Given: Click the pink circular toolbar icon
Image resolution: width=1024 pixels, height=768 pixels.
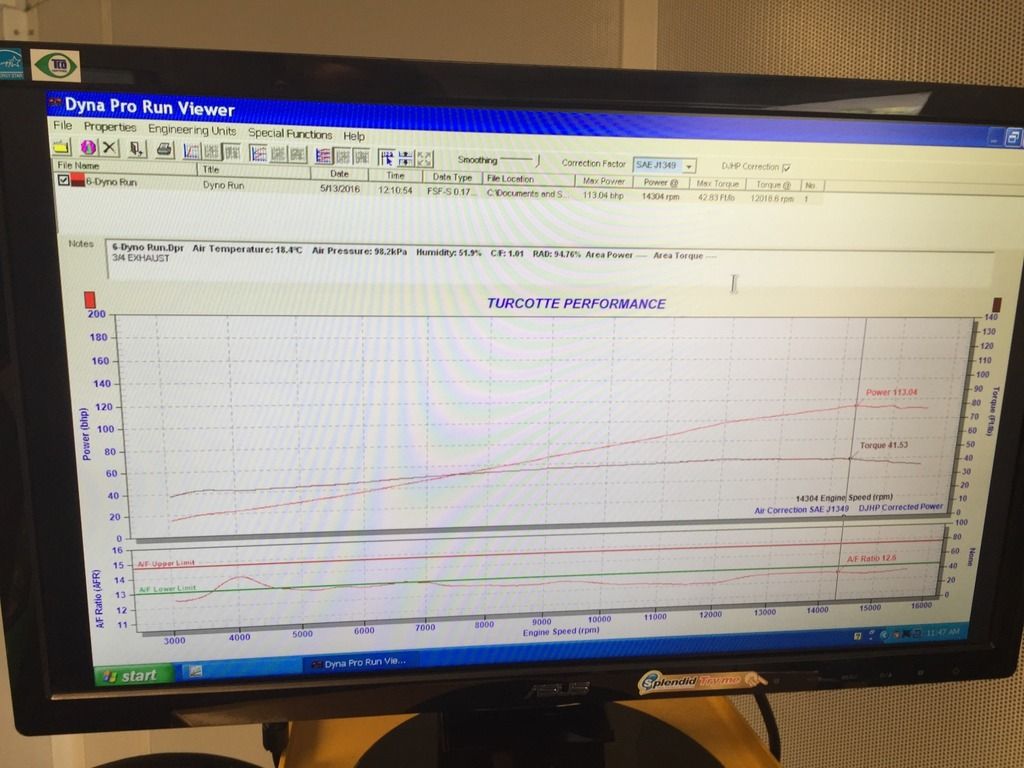Looking at the screenshot, I should [87, 148].
